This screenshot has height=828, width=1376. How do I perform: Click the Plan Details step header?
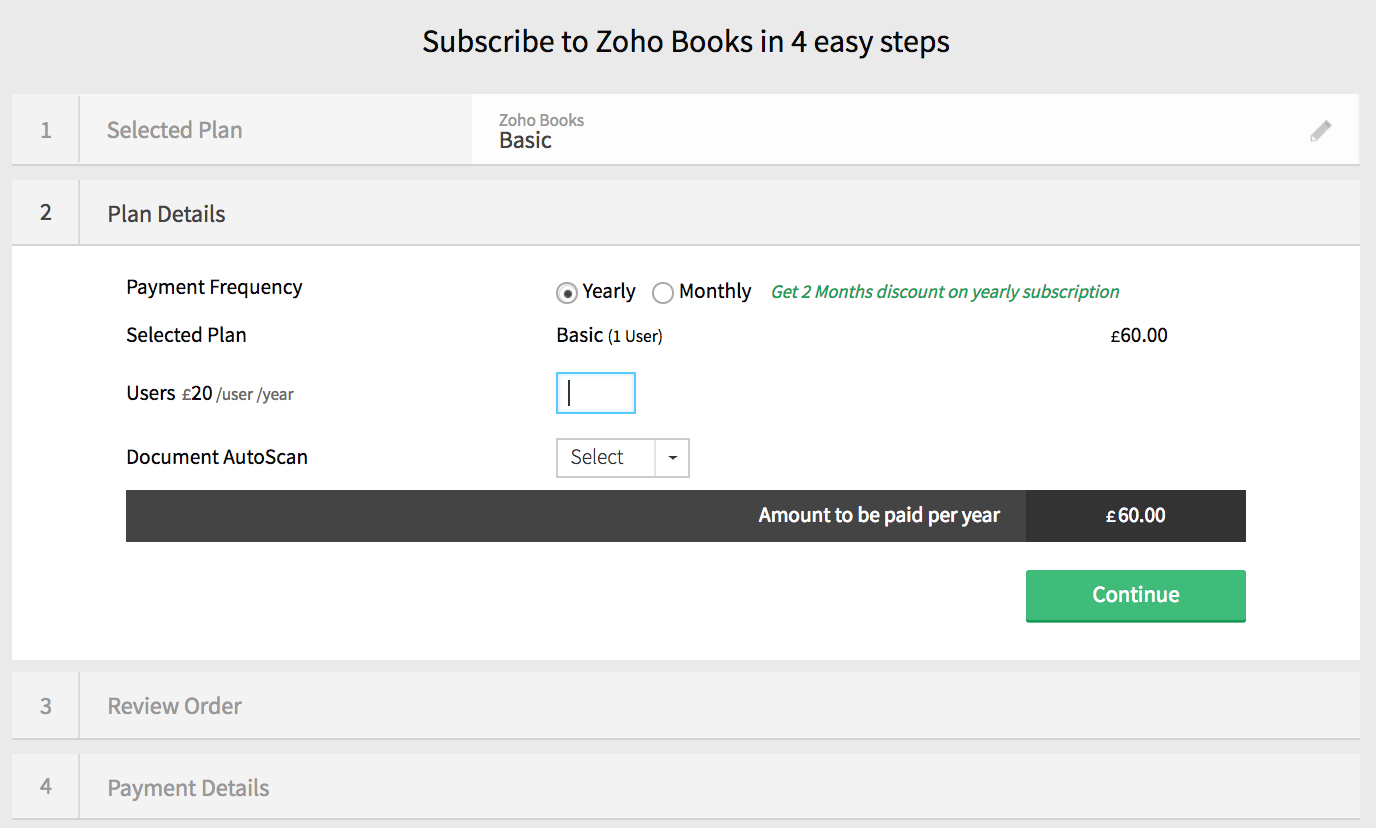pyautogui.click(x=166, y=214)
